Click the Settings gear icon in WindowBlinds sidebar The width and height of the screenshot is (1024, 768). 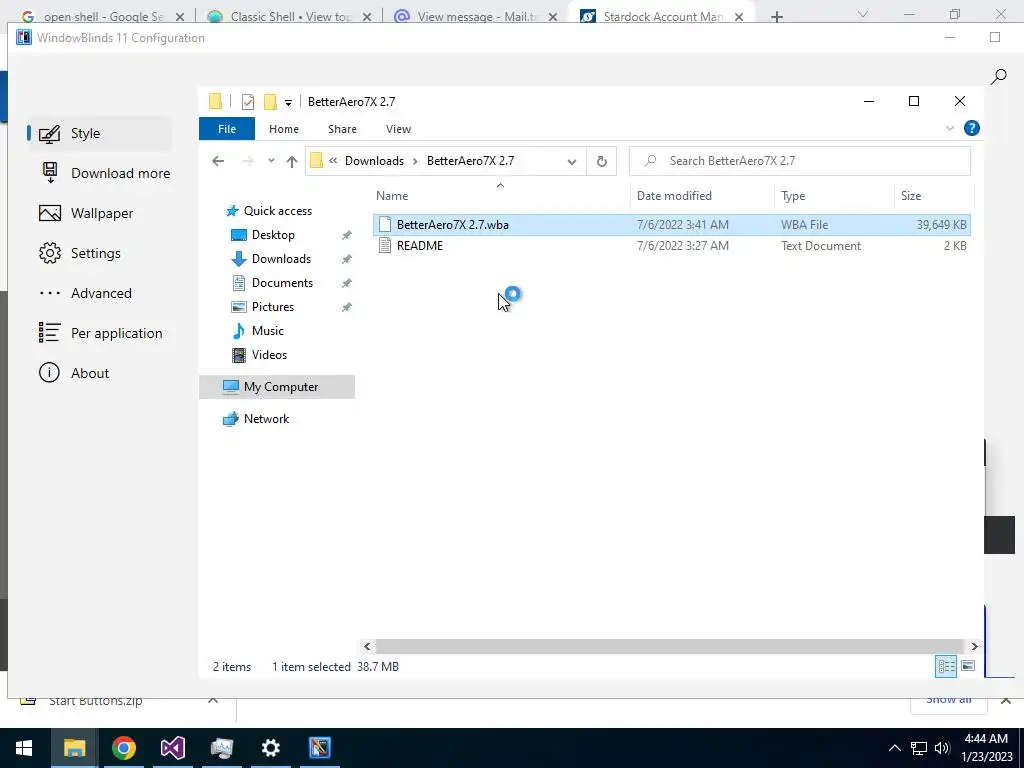[x=50, y=253]
